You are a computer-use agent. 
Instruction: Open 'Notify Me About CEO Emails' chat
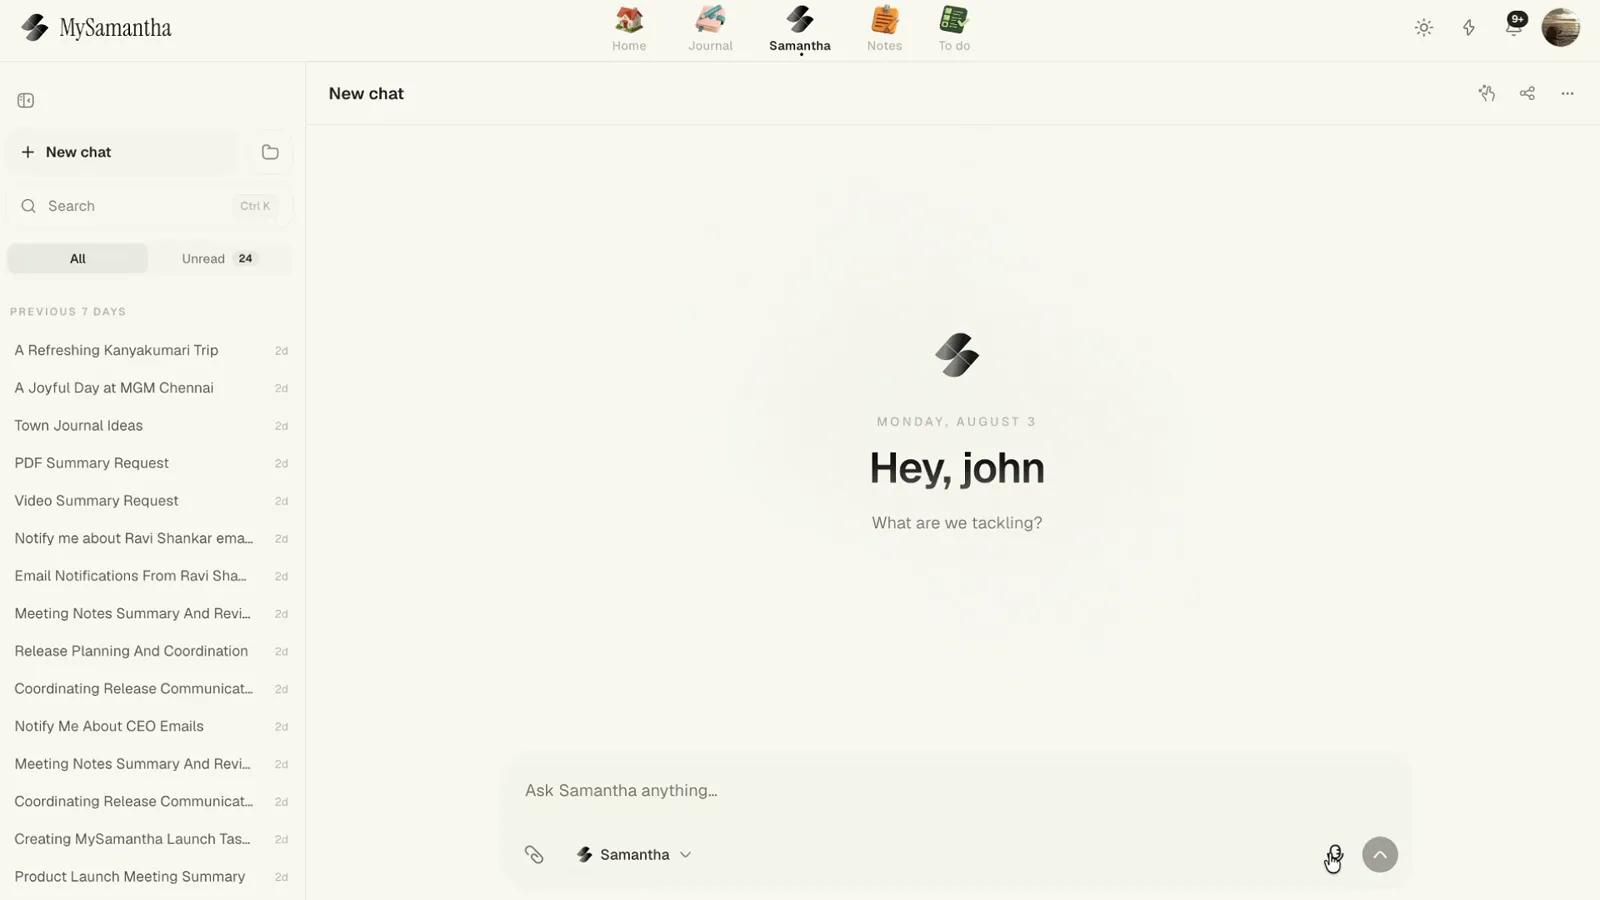click(x=150, y=726)
